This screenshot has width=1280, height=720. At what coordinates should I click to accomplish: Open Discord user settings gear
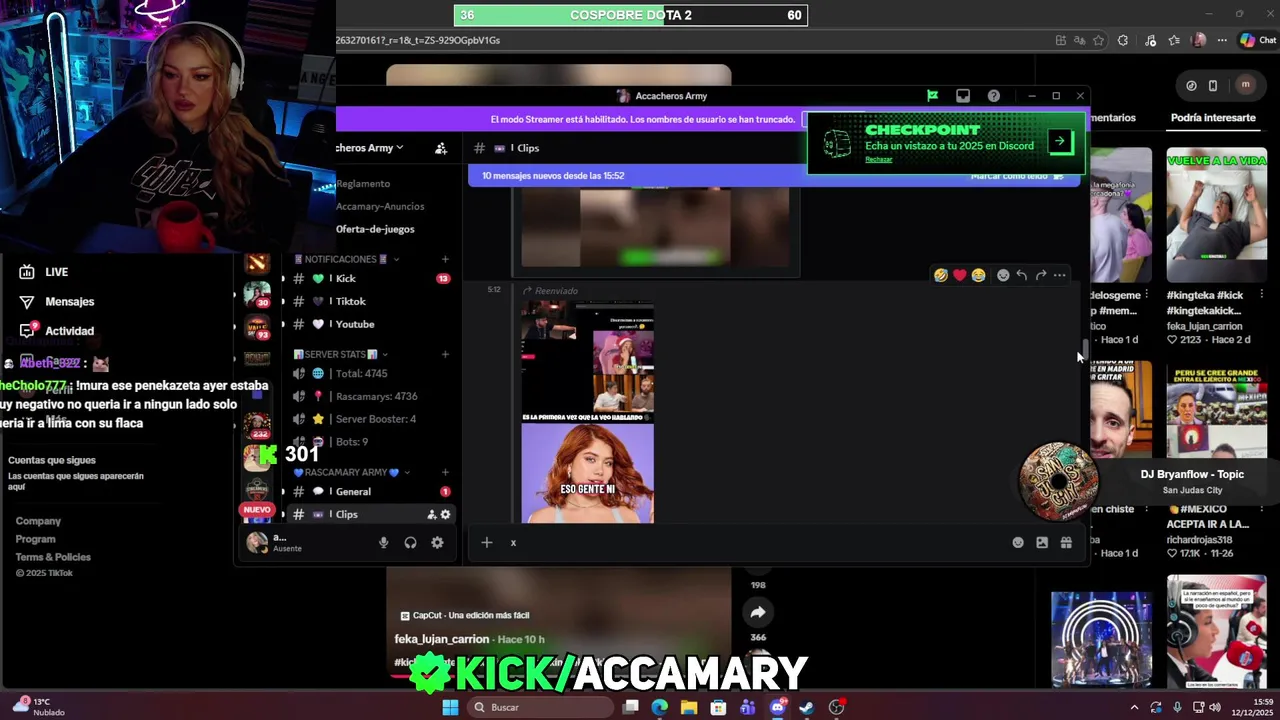tap(437, 542)
